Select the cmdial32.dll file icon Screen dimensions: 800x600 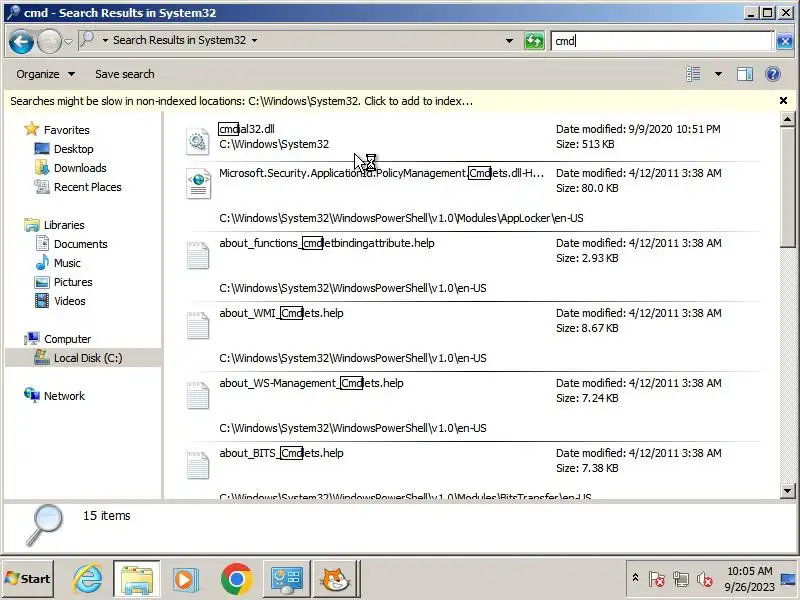(x=198, y=141)
